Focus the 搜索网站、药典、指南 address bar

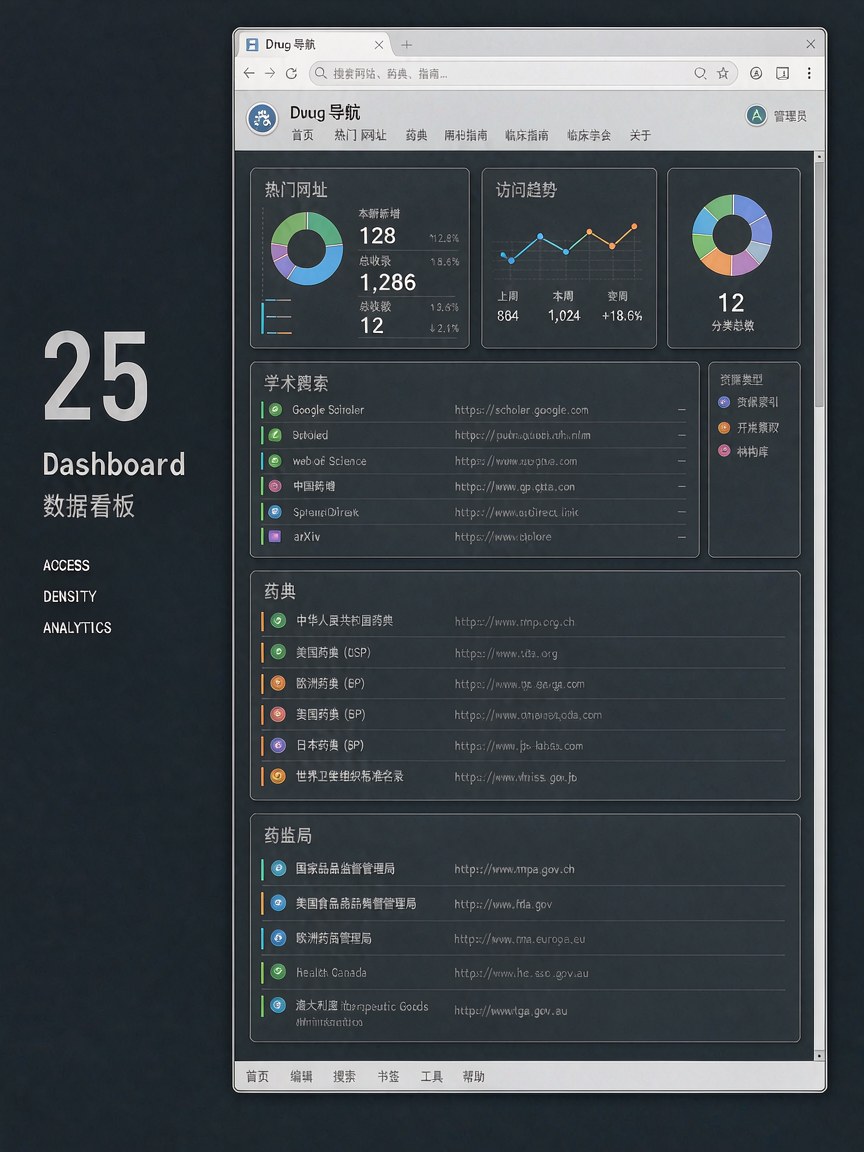coord(523,73)
